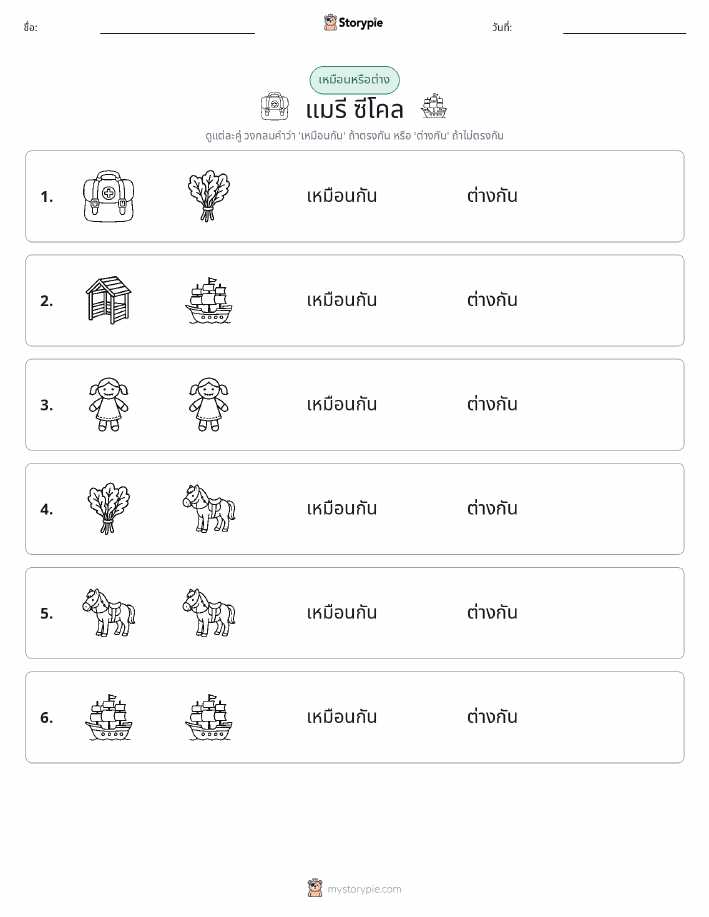This screenshot has height=917, width=709.
Task: Click the wooden hut picture in row 2
Action: click(108, 300)
